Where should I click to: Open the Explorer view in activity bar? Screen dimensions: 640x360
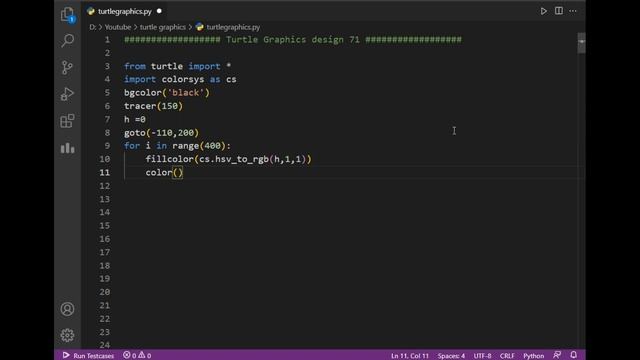67,15
